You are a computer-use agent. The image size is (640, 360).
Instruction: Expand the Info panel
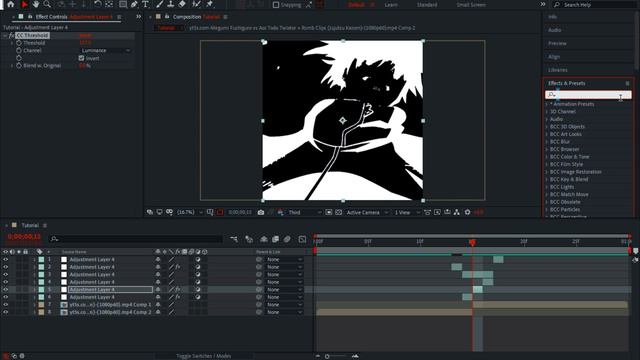[x=553, y=17]
